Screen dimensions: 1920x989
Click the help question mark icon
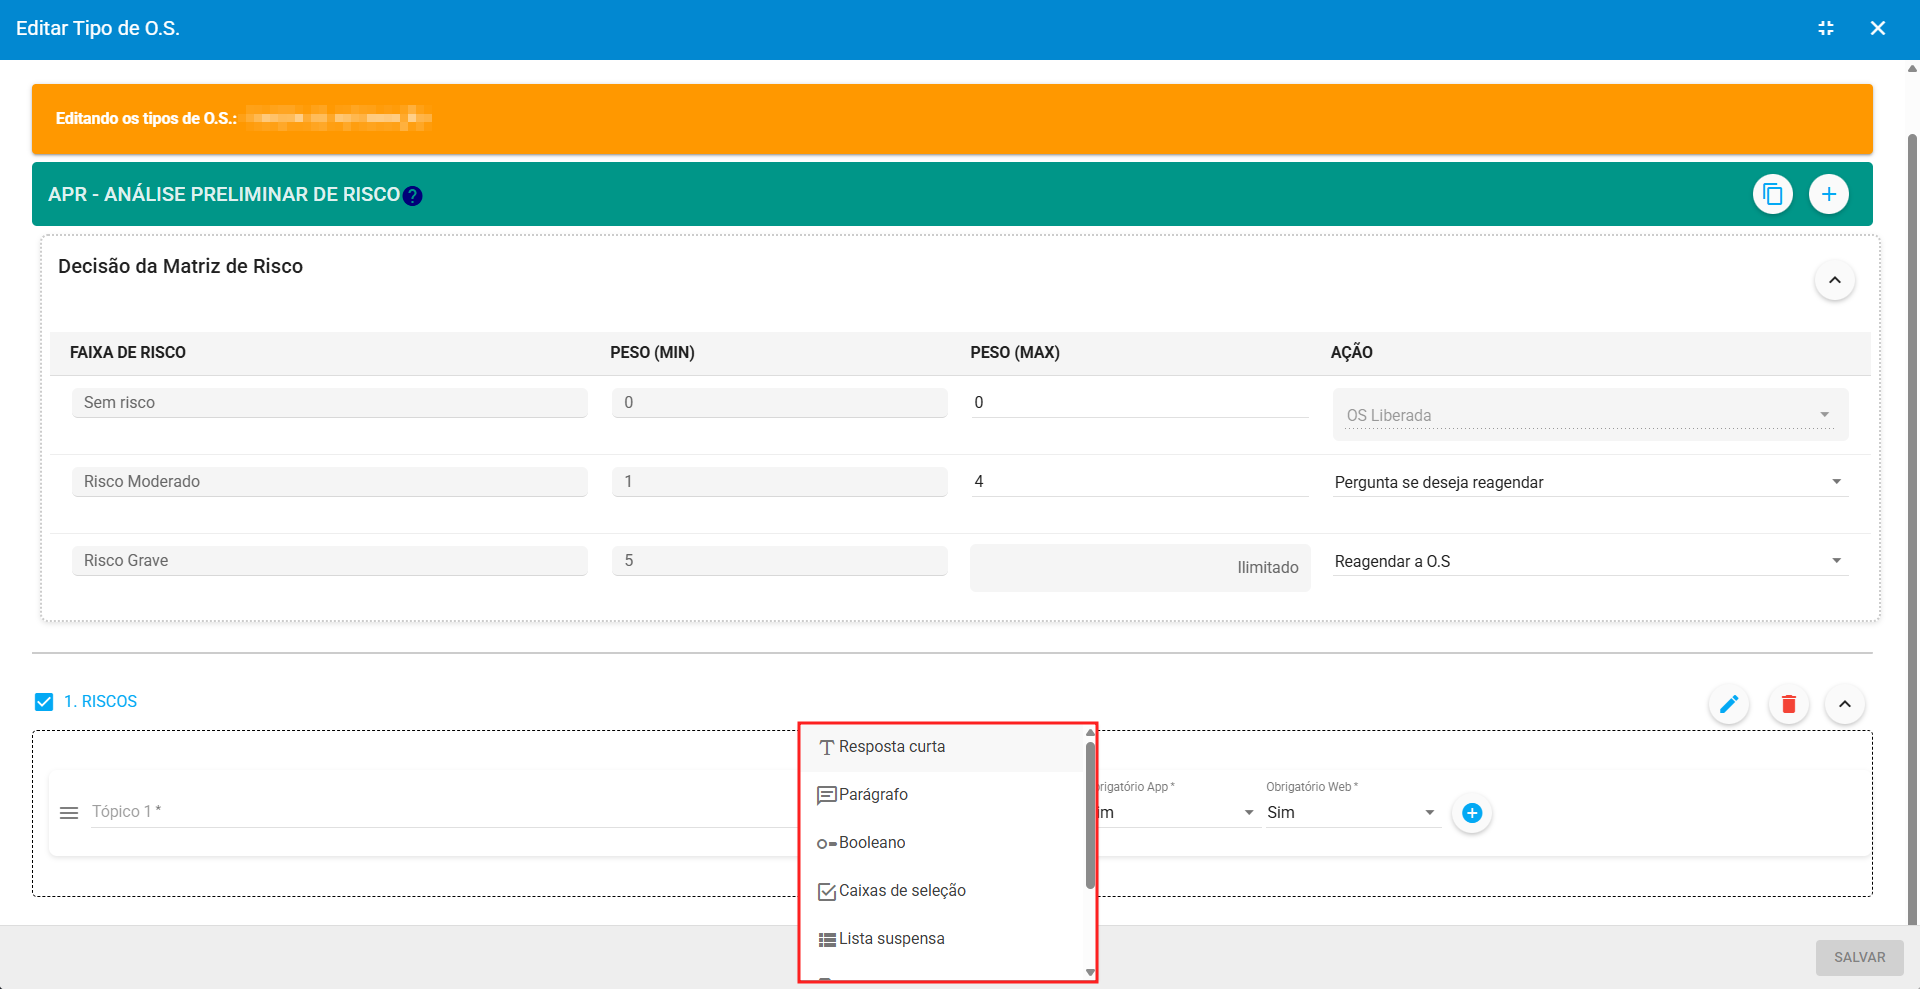click(412, 196)
